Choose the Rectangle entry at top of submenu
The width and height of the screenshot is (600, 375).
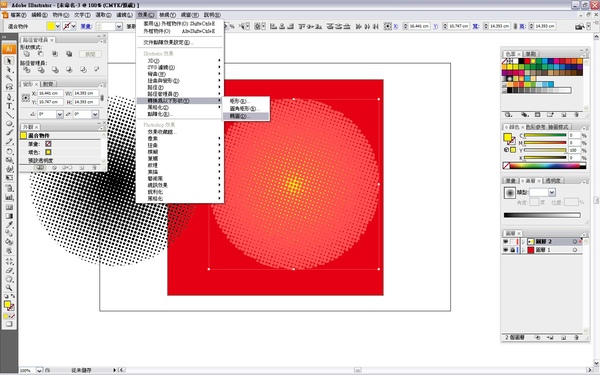[x=246, y=101]
